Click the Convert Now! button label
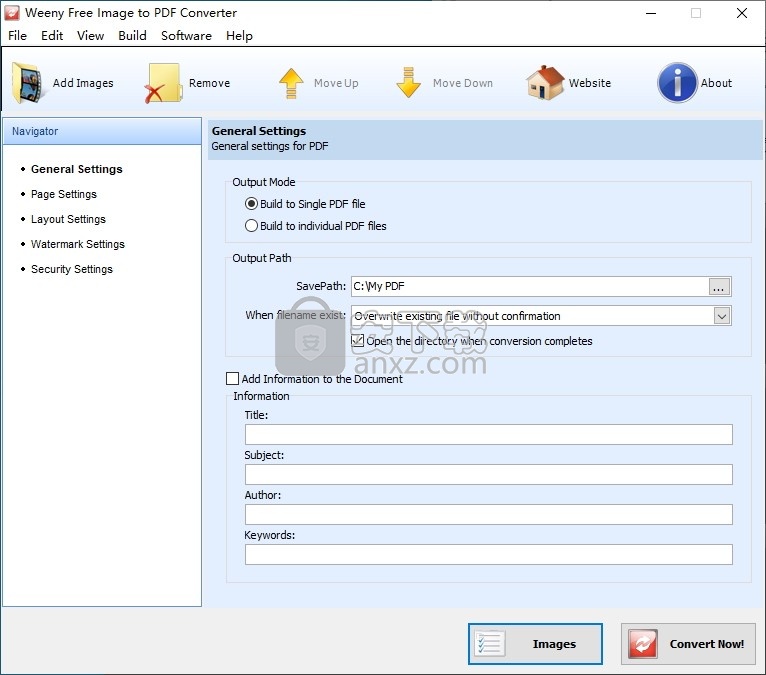 (x=707, y=644)
